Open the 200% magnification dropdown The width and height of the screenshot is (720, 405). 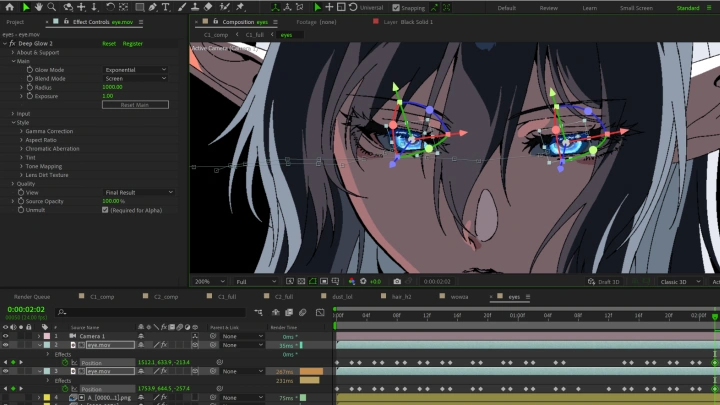click(x=210, y=281)
